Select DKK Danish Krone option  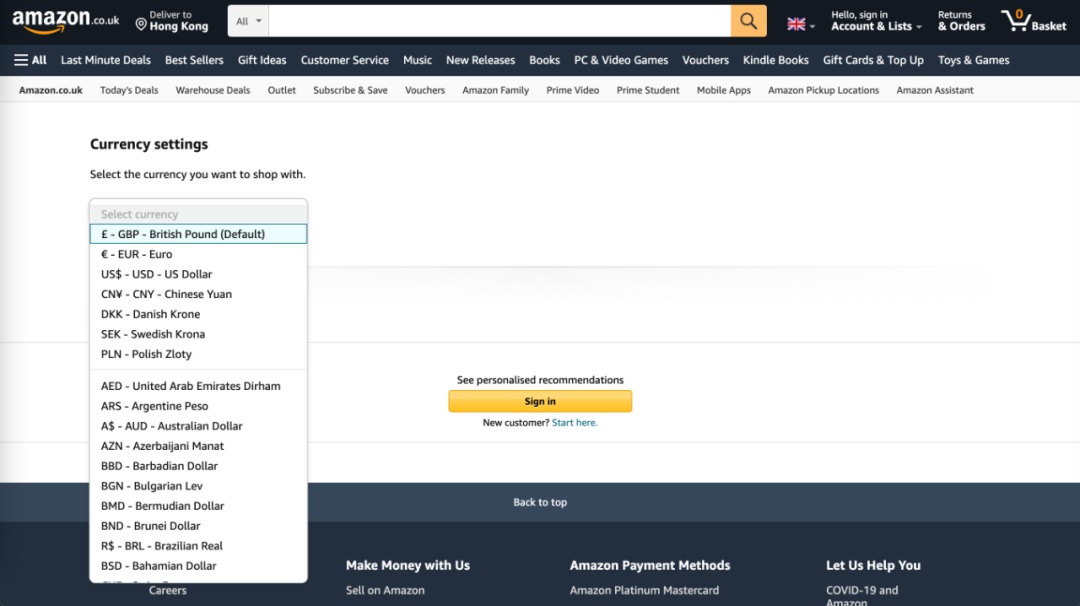(198, 314)
